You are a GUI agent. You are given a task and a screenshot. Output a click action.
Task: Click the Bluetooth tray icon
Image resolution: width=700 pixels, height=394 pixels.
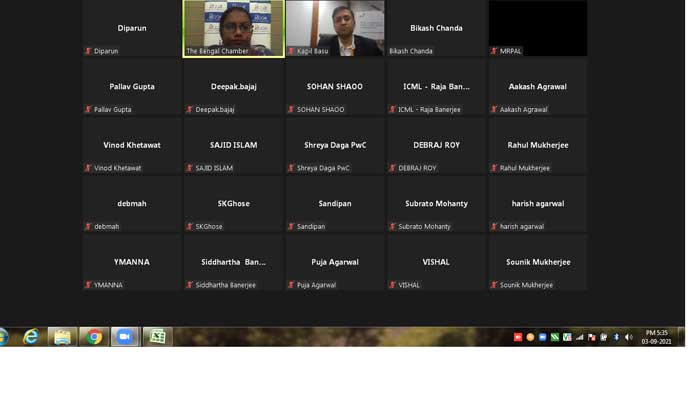click(x=616, y=337)
